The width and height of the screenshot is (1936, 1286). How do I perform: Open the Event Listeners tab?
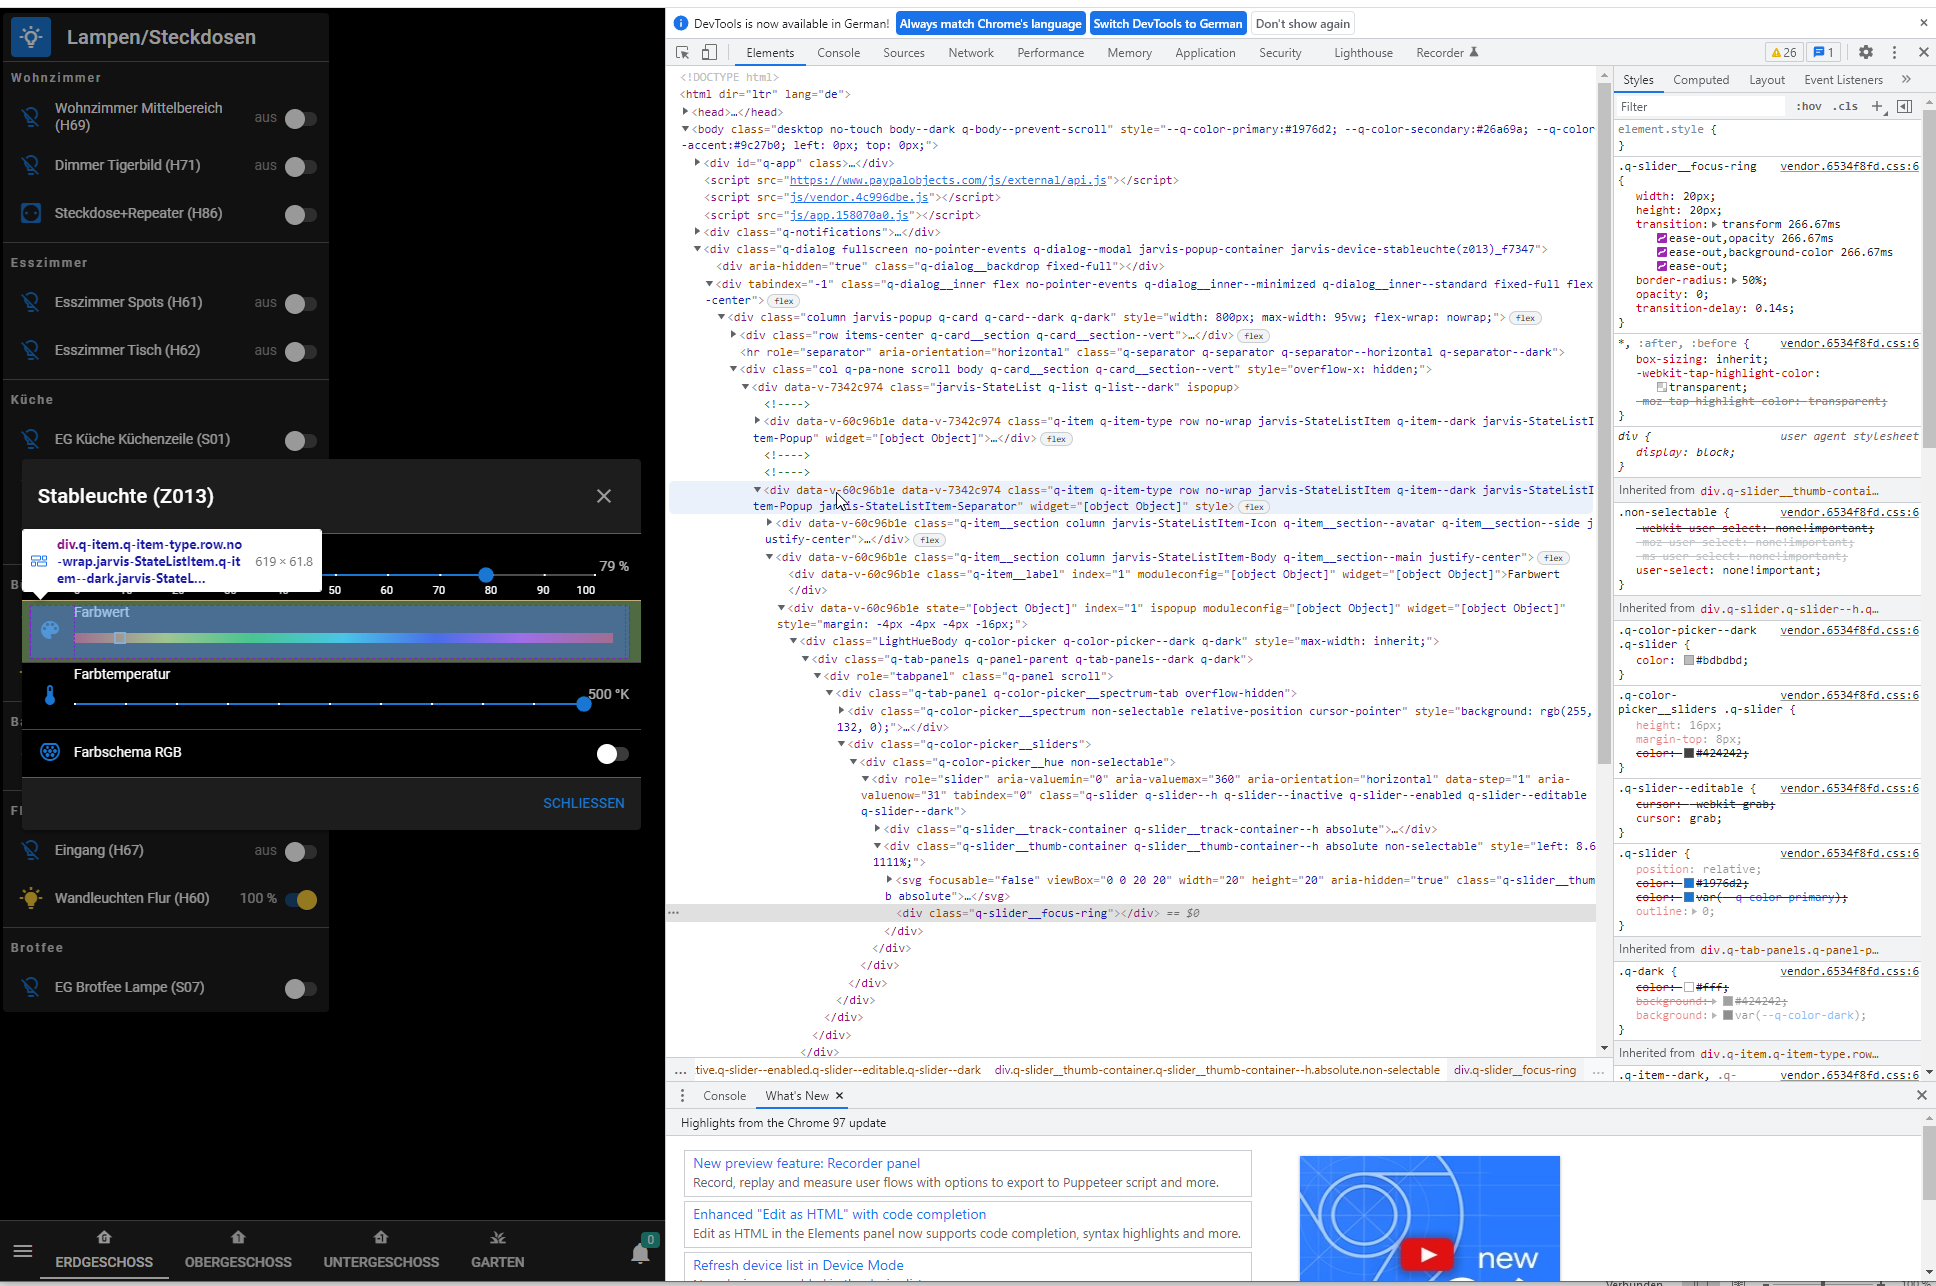[x=1843, y=80]
